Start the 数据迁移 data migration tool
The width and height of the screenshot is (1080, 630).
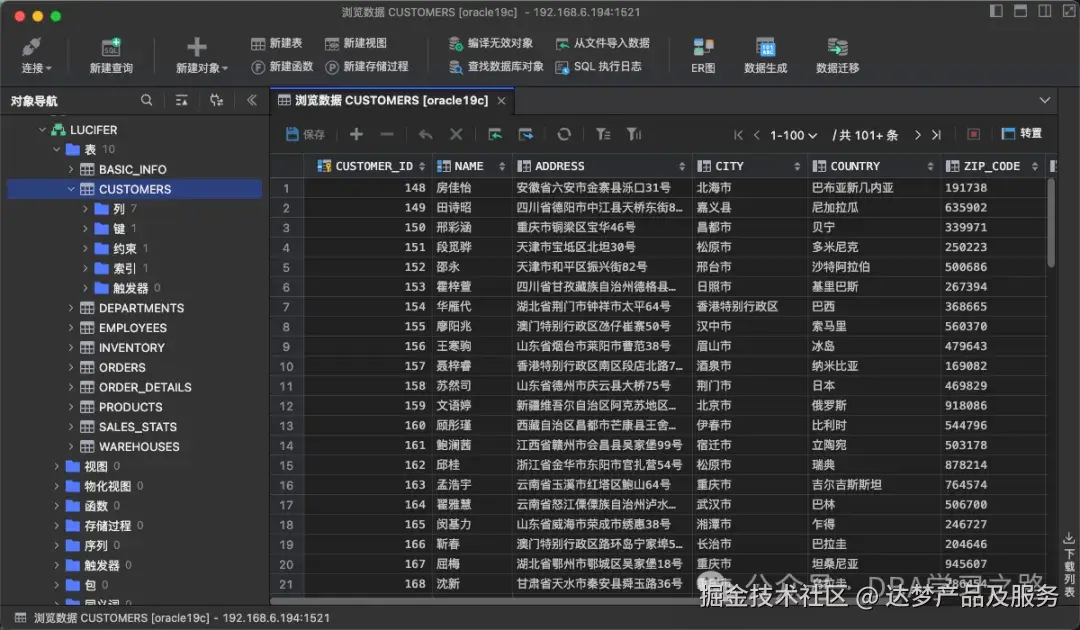coord(838,53)
